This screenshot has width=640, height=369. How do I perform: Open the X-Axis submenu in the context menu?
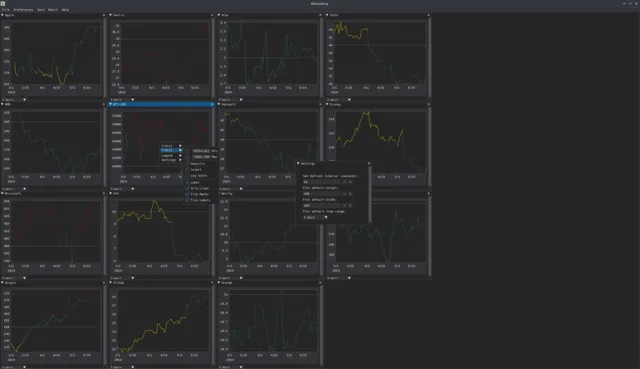[171, 146]
